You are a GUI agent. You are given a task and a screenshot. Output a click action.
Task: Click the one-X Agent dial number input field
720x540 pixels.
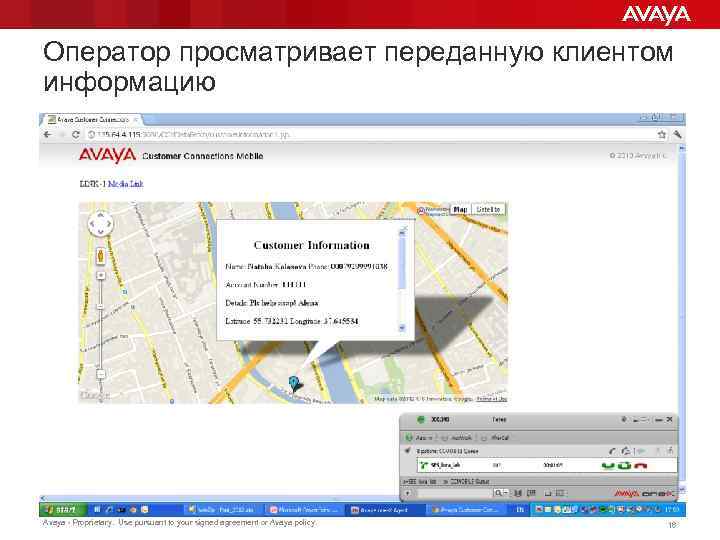(455, 493)
